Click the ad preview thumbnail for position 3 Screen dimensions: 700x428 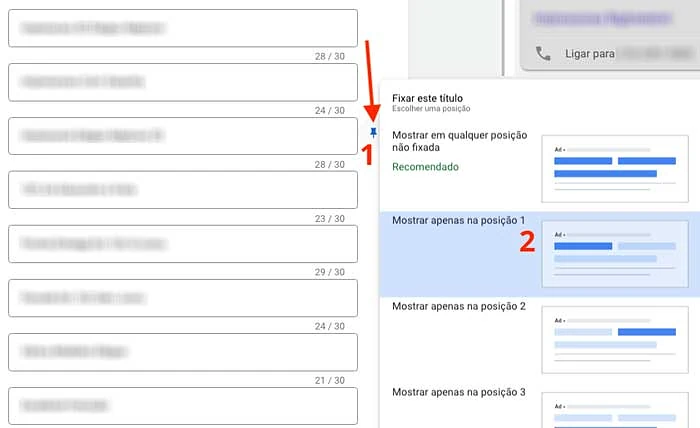pyautogui.click(x=615, y=410)
